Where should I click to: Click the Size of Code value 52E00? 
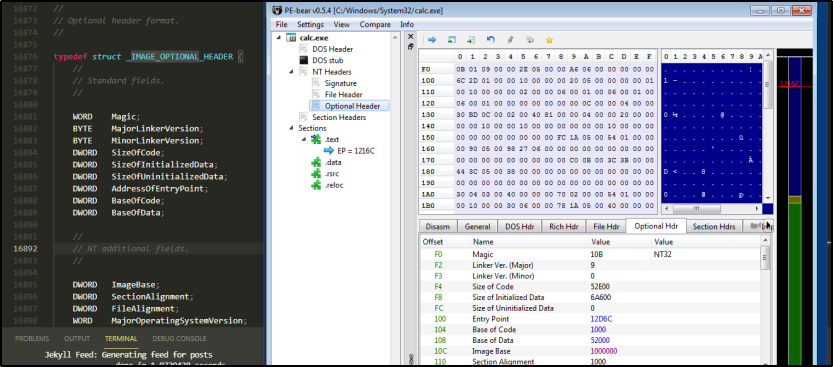pyautogui.click(x=601, y=287)
